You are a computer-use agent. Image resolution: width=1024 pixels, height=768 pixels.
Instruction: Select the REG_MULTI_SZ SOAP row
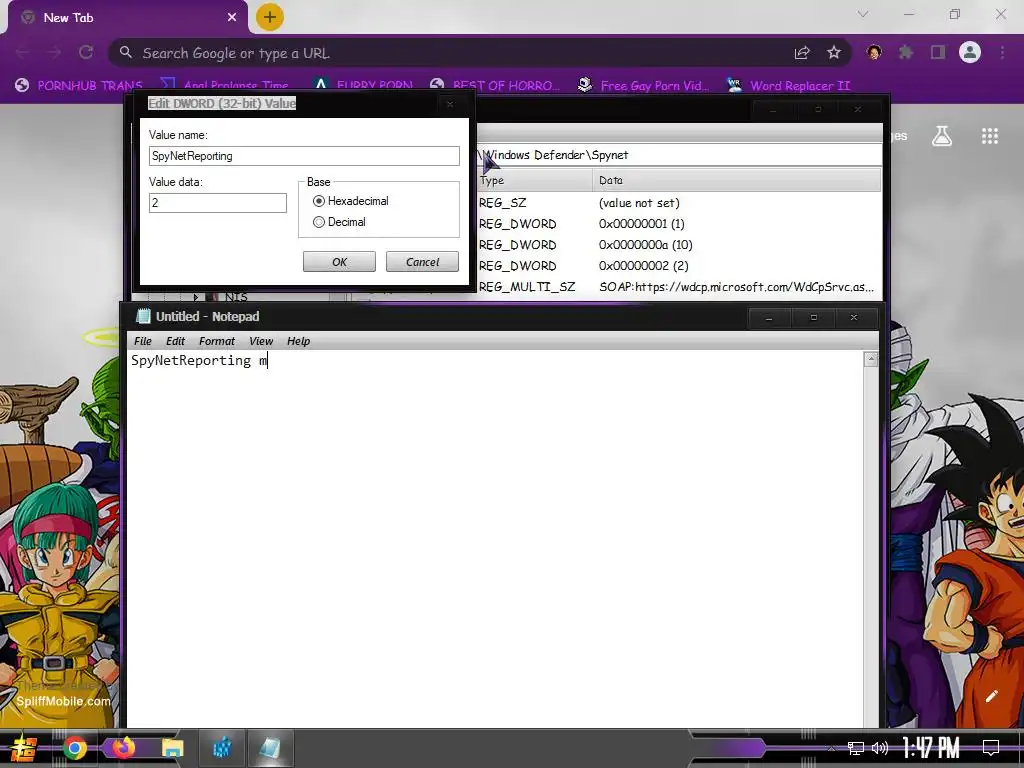pyautogui.click(x=679, y=287)
